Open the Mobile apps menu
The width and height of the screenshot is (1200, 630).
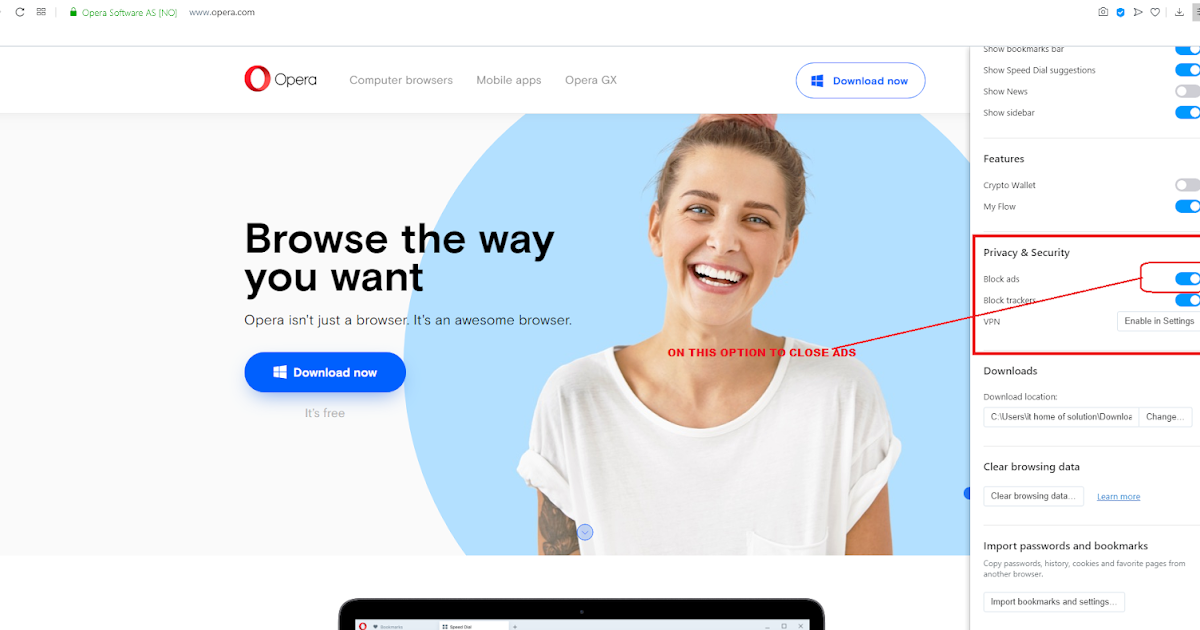(x=509, y=80)
